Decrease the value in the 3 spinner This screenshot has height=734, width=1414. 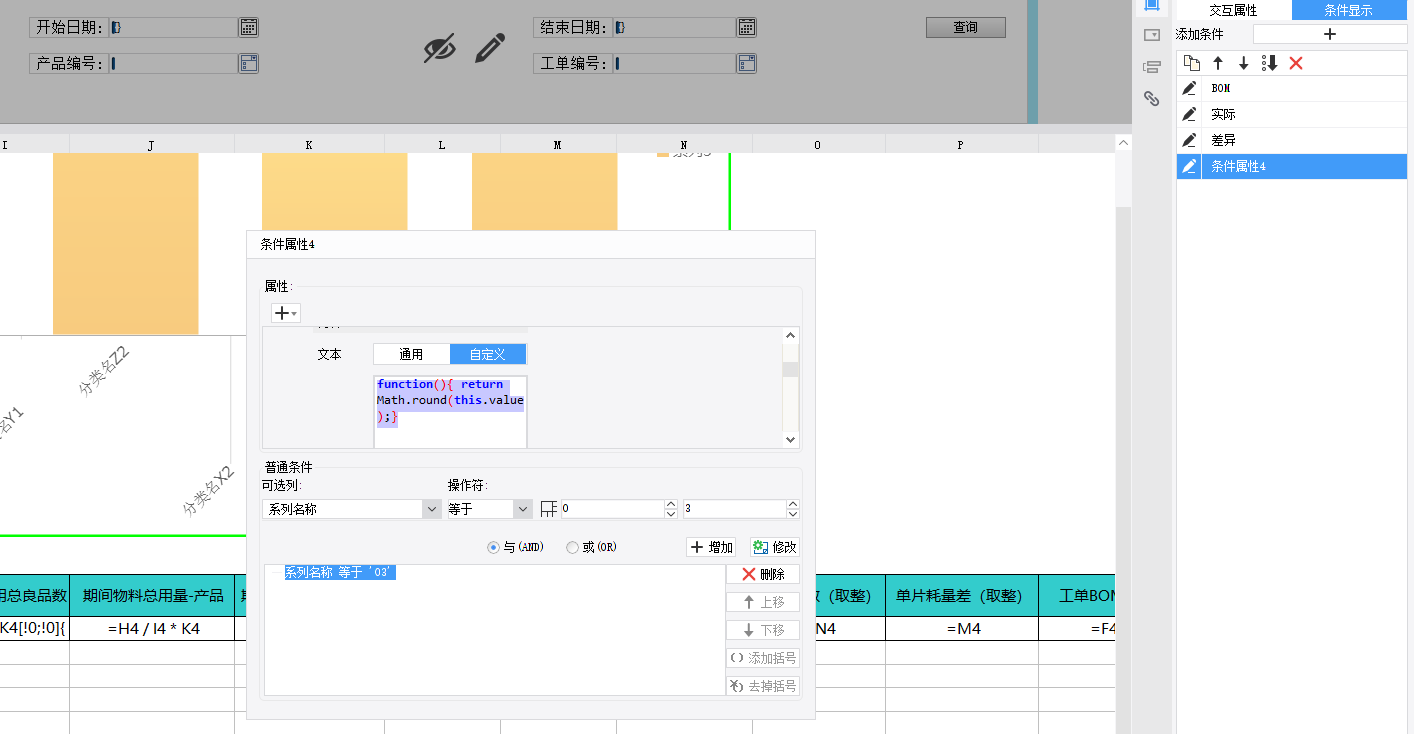click(793, 514)
